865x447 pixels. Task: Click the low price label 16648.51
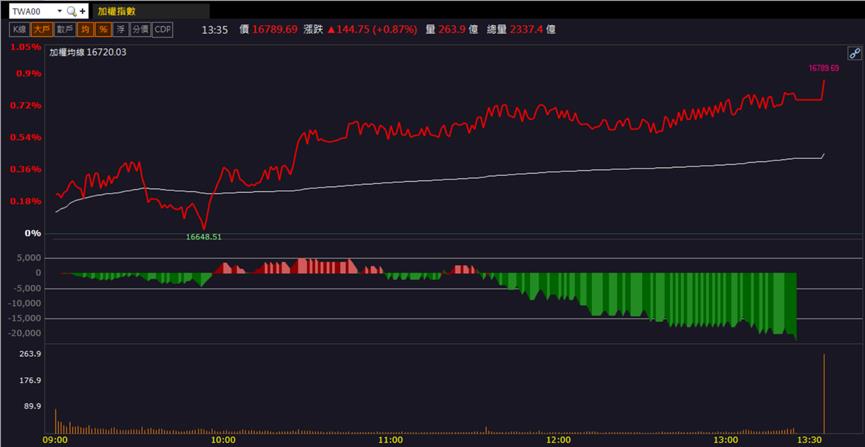pos(204,237)
